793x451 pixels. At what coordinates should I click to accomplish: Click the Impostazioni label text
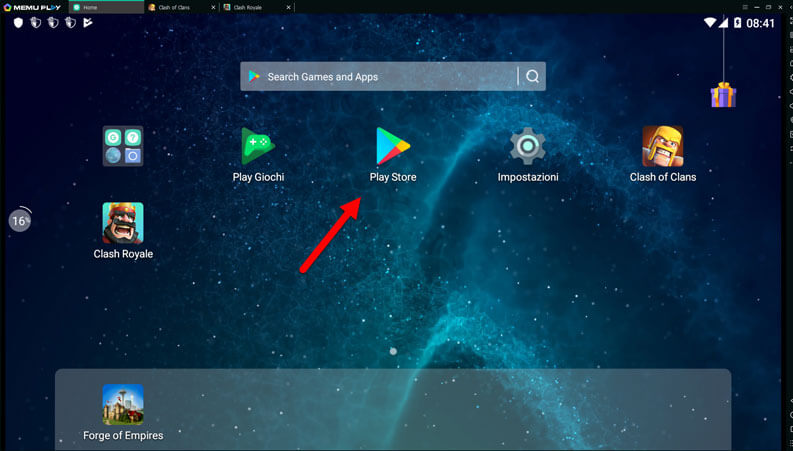tap(527, 177)
